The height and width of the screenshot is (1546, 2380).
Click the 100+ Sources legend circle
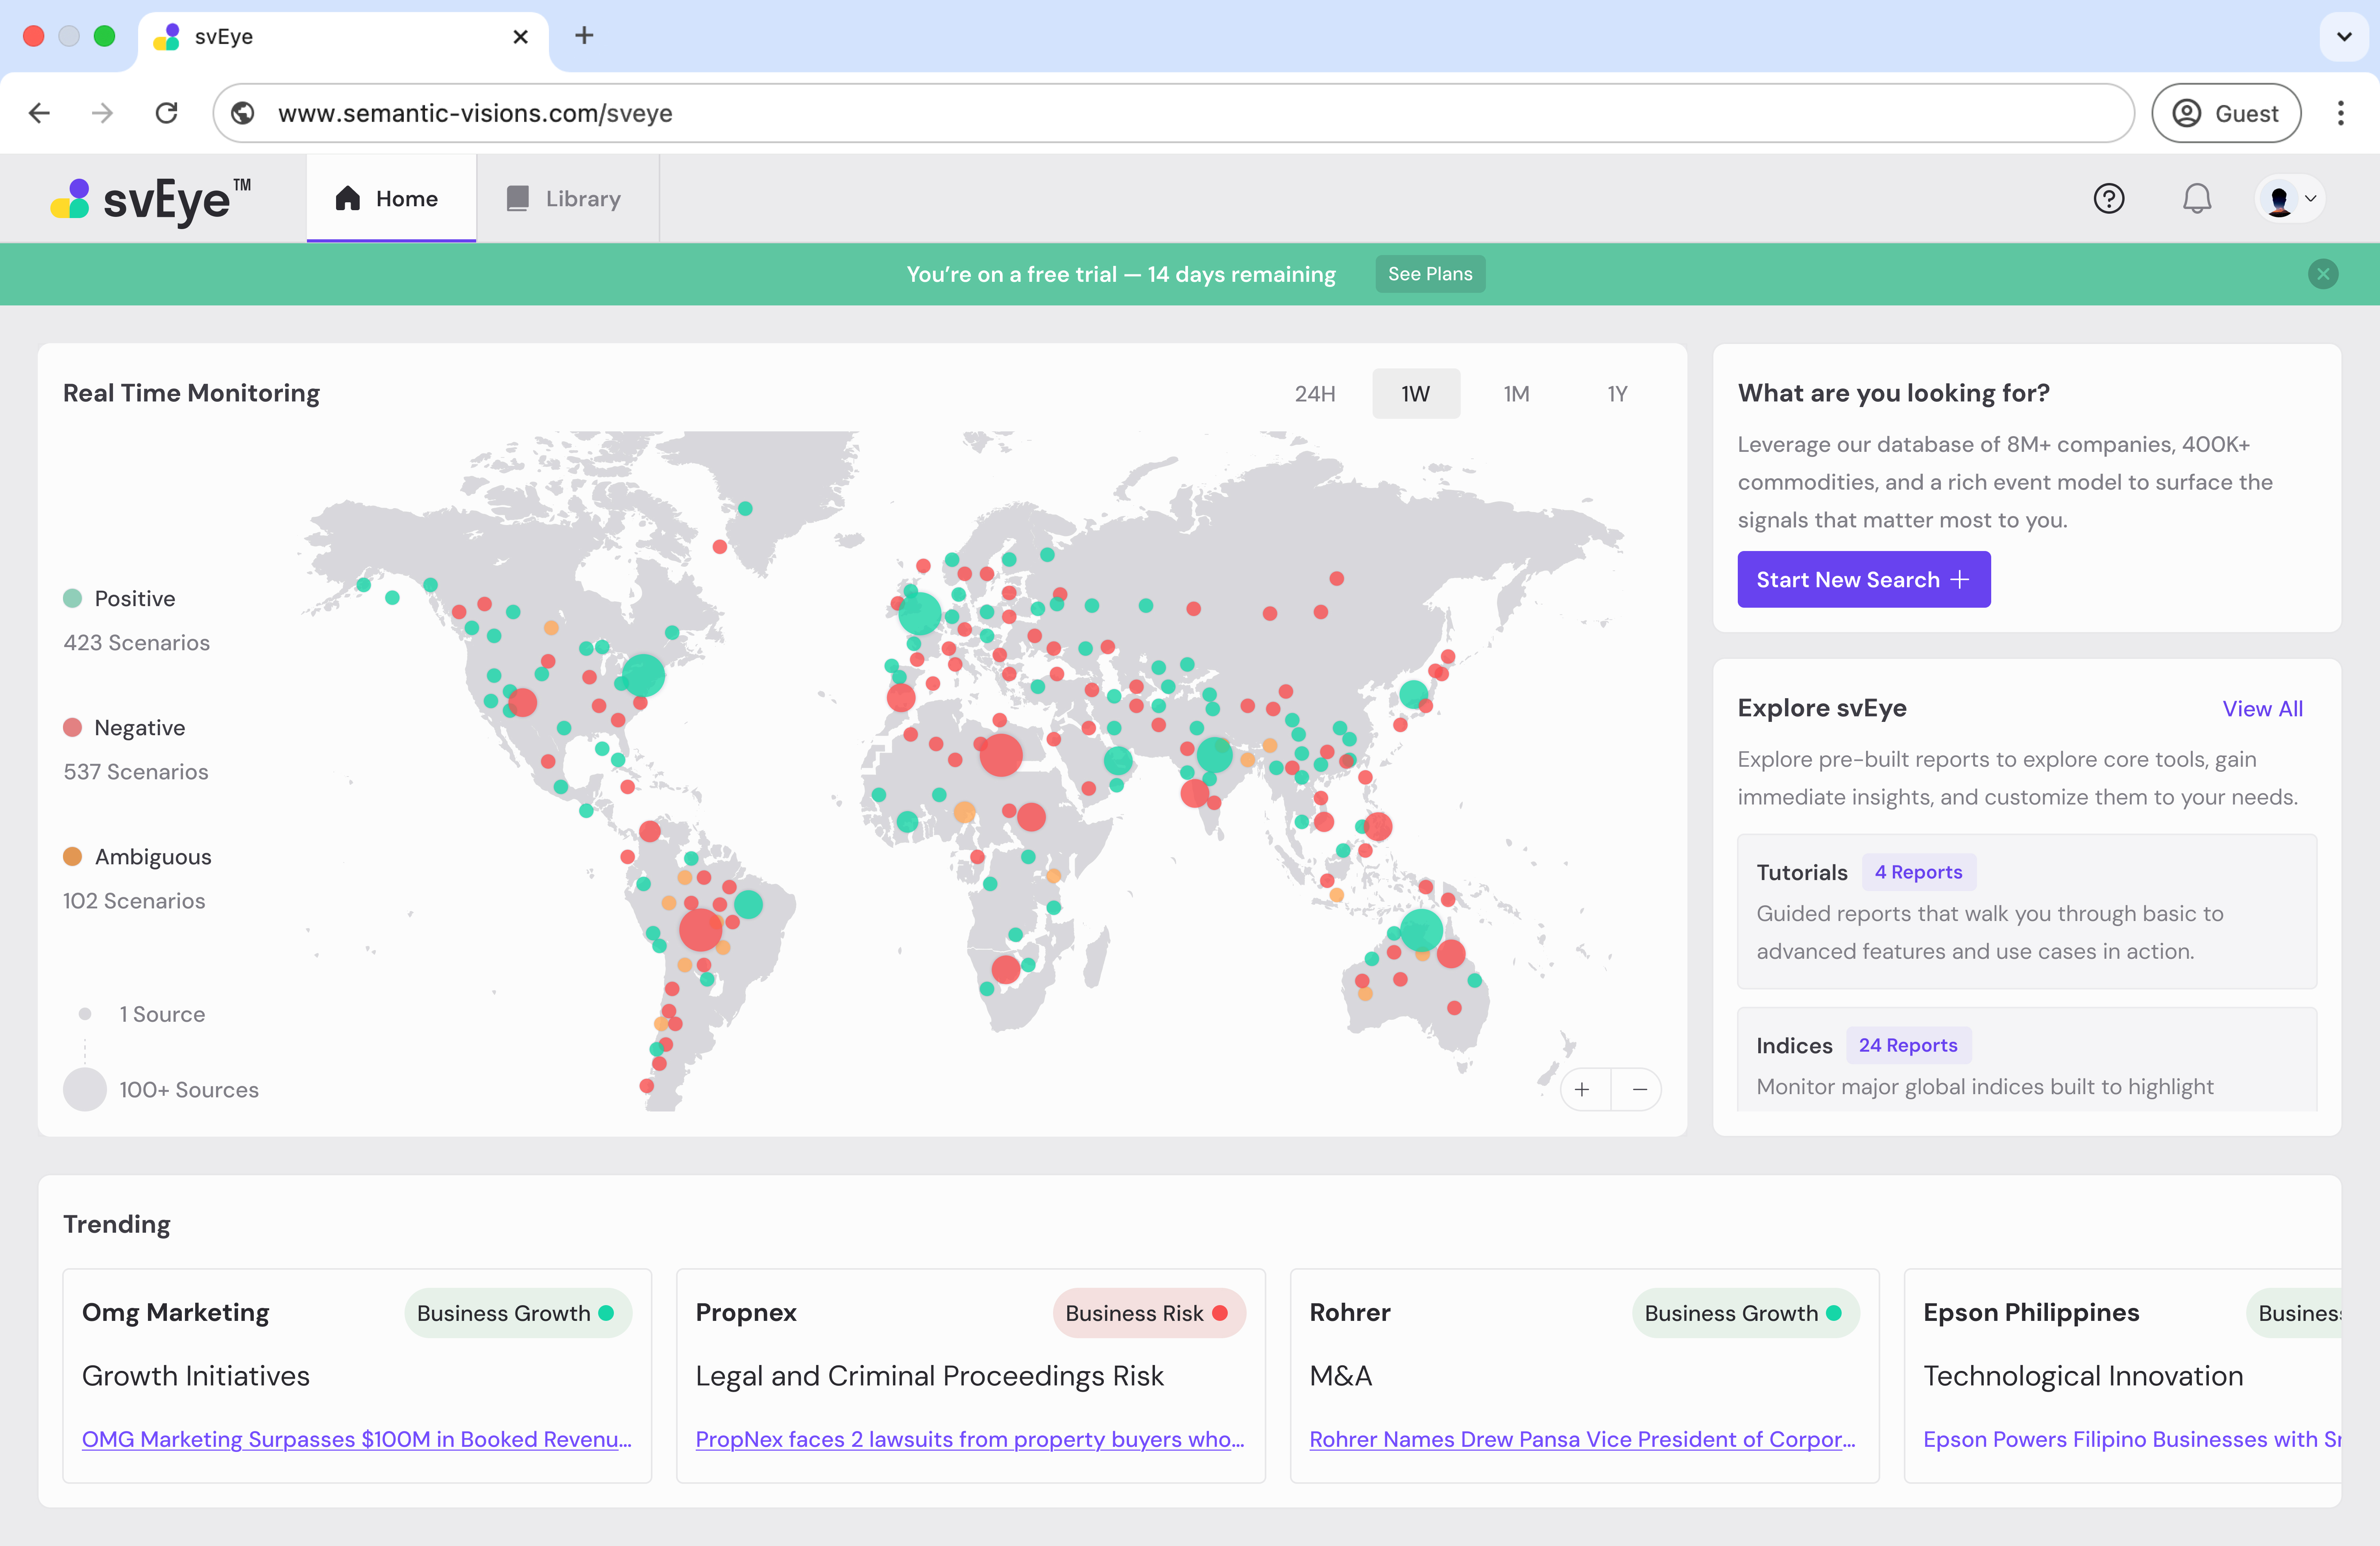point(85,1089)
